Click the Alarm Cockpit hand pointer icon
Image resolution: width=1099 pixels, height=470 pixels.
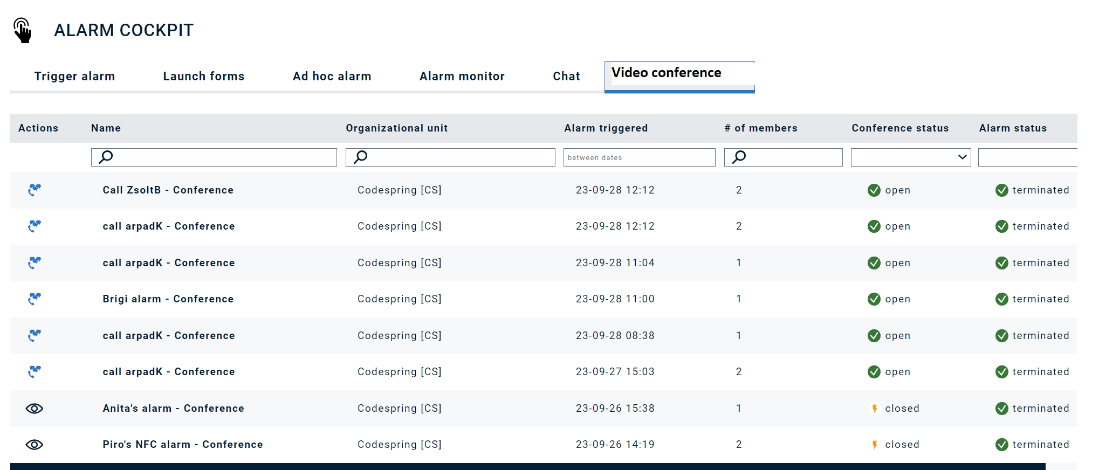coord(23,31)
